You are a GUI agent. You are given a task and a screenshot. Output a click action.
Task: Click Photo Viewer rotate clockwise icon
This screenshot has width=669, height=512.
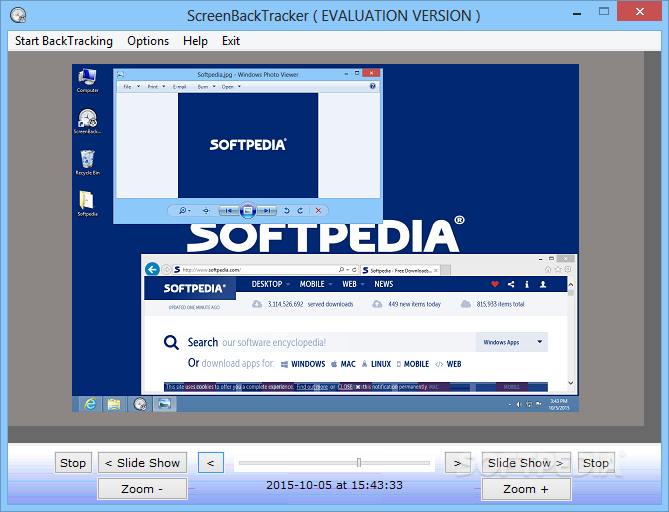tap(300, 210)
